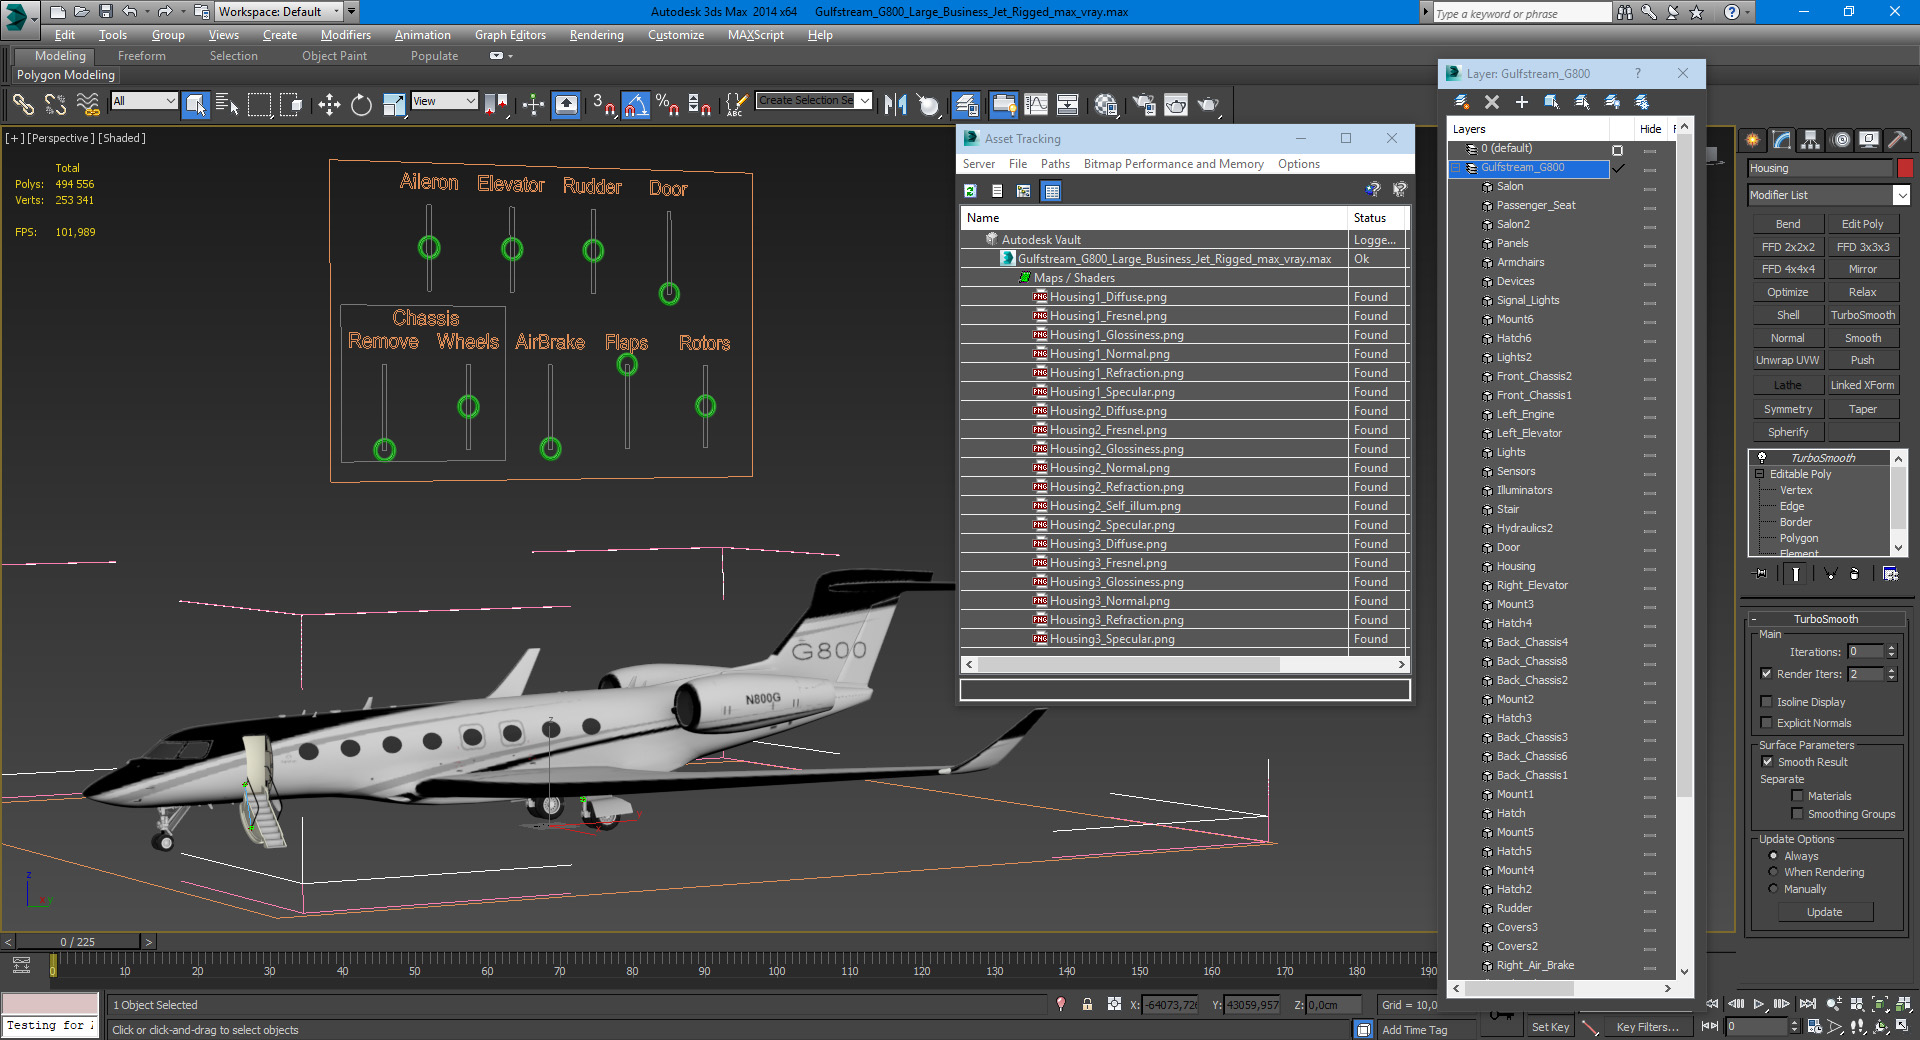Open Asset Tracking help icon
Screen dimensions: 1920x1040
click(1373, 190)
